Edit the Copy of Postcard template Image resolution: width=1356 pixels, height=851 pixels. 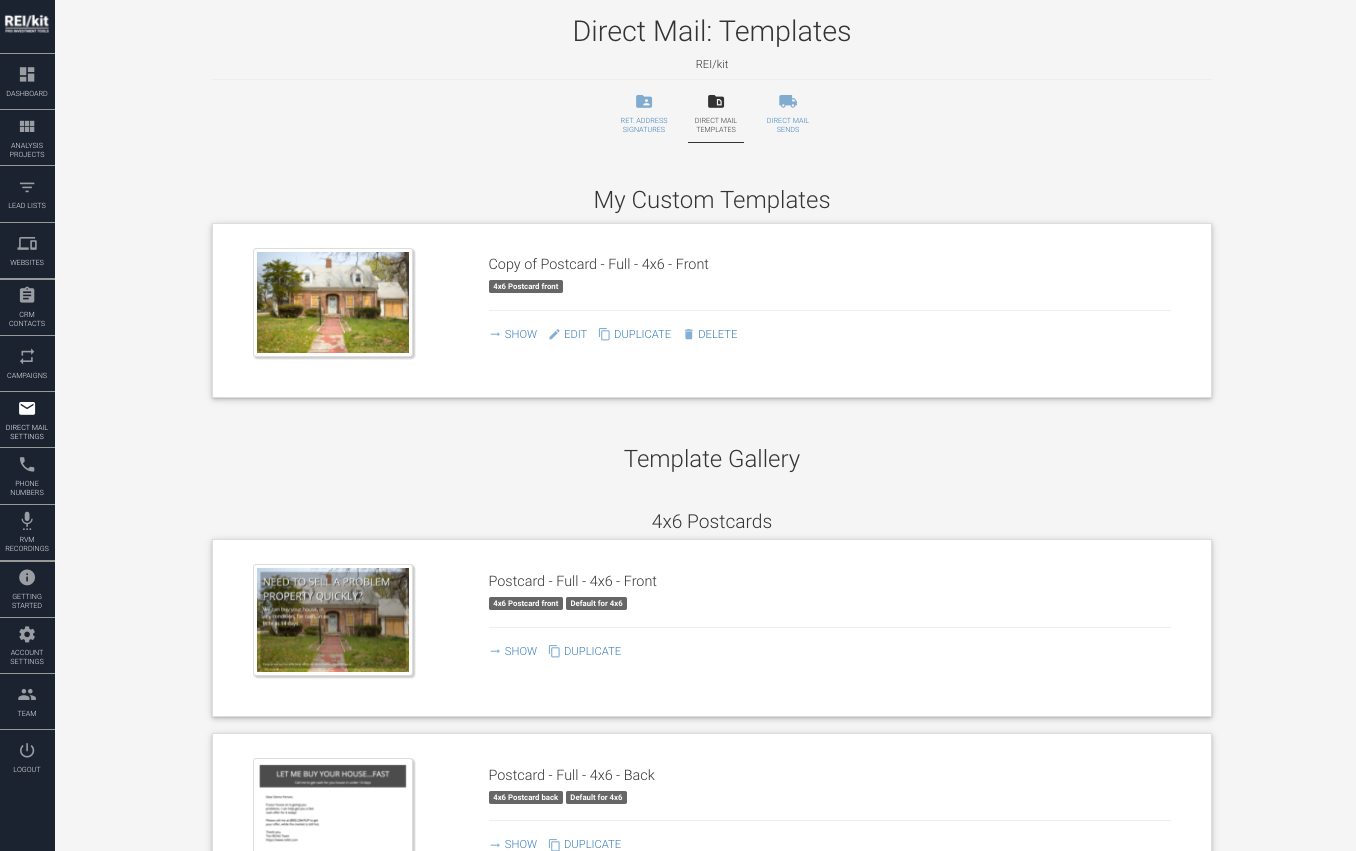(567, 334)
